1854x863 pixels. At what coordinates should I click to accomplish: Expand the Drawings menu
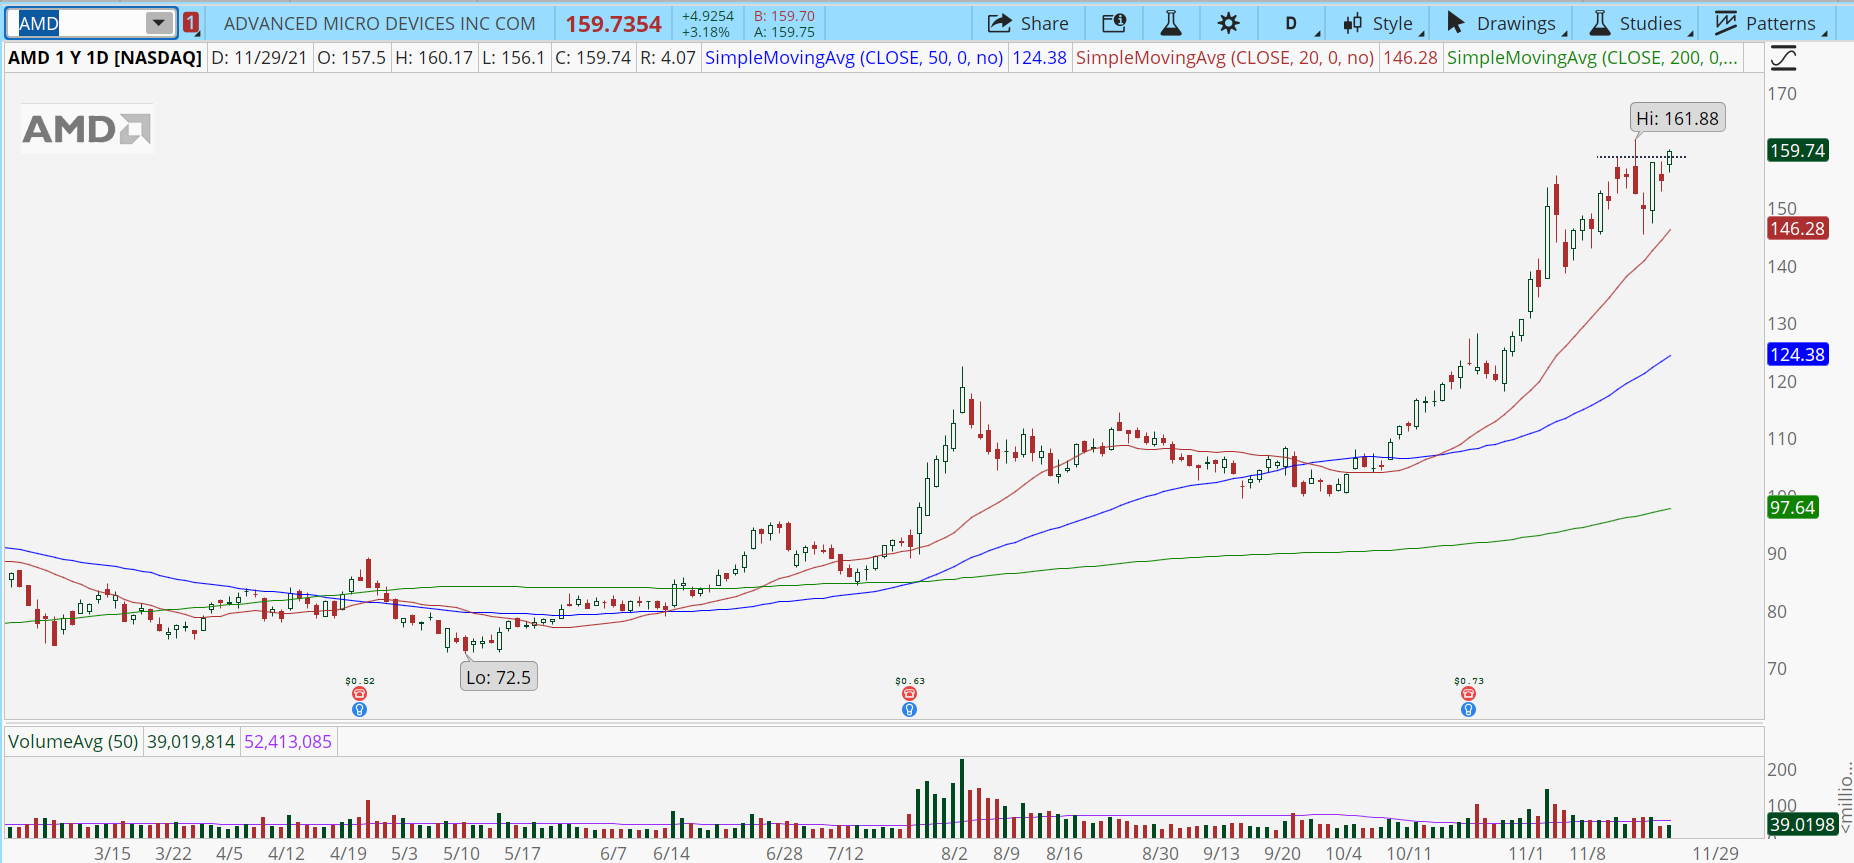click(x=1506, y=23)
